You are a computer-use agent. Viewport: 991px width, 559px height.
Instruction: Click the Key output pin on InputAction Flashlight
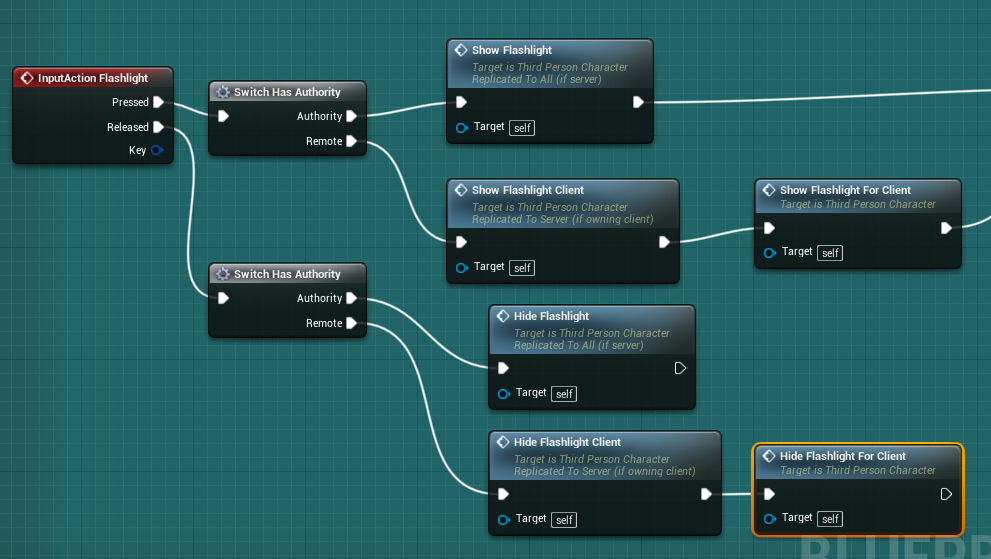coord(157,150)
